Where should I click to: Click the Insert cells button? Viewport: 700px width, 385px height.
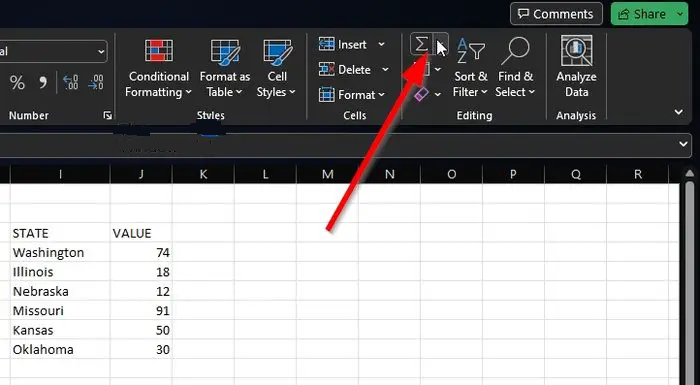343,44
